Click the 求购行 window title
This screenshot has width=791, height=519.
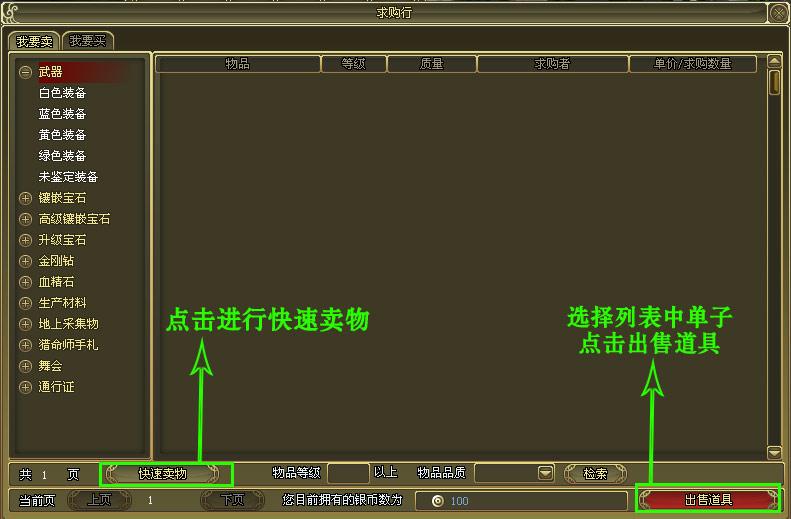point(394,13)
